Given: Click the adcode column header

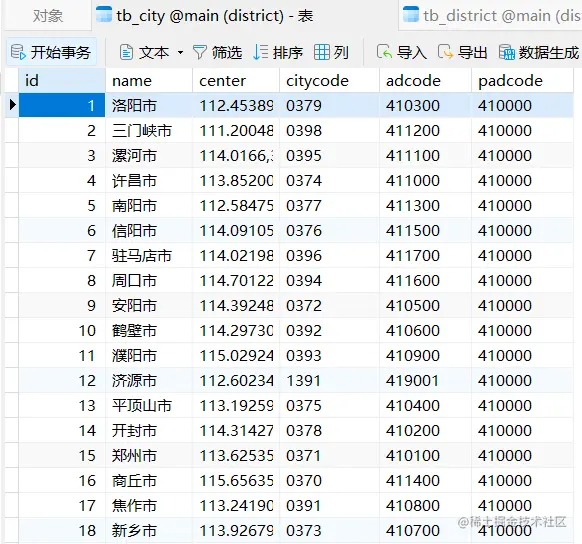Looking at the screenshot, I should (x=425, y=81).
